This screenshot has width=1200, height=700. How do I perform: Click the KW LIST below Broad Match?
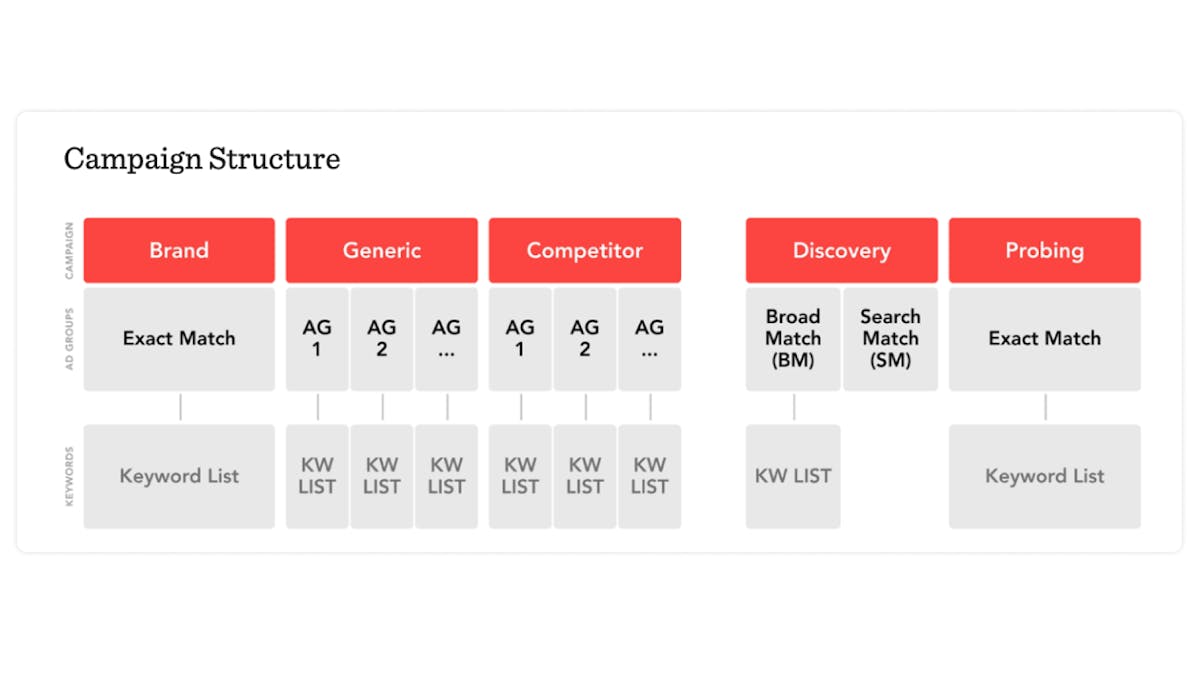pos(793,476)
